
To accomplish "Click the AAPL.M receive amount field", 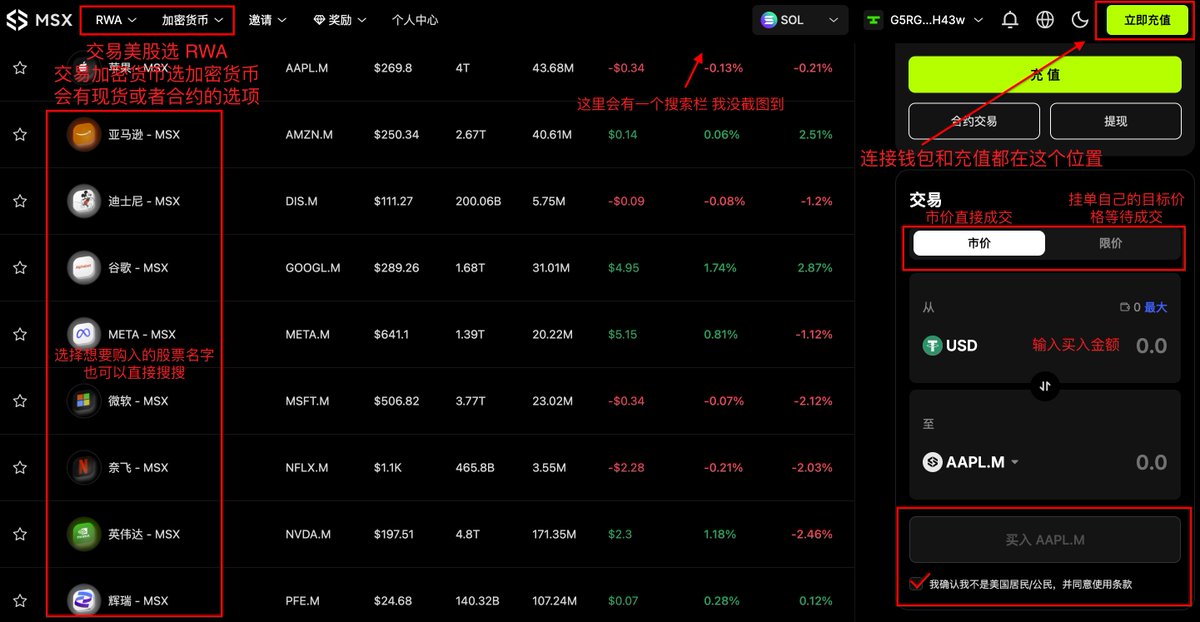I will [x=1152, y=462].
